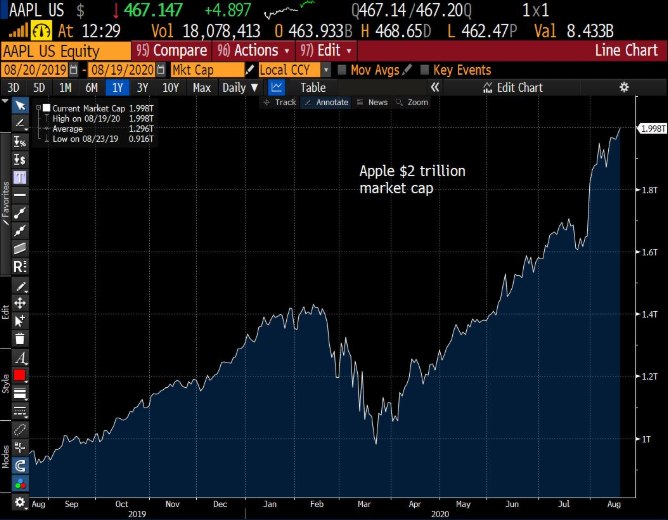Open the red annotation color swatch
Image resolution: width=668 pixels, height=520 pixels.
[x=20, y=375]
